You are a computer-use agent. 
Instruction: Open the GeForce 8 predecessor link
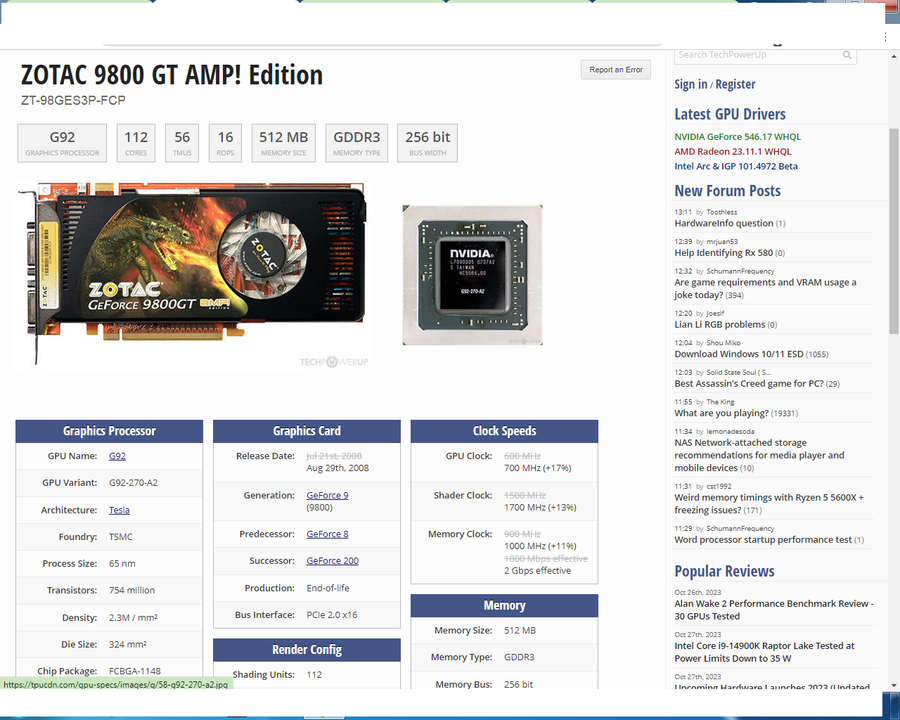[x=327, y=534]
